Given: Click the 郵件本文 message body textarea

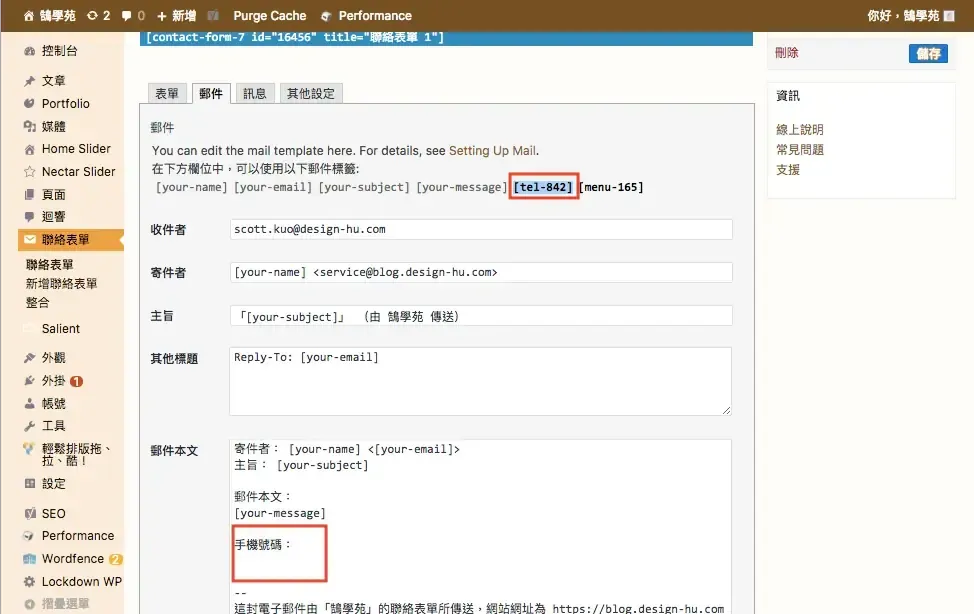Looking at the screenshot, I should pyautogui.click(x=480, y=527).
